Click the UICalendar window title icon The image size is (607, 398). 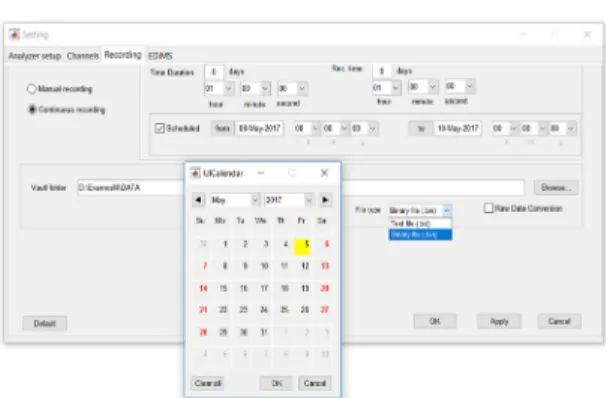point(195,173)
